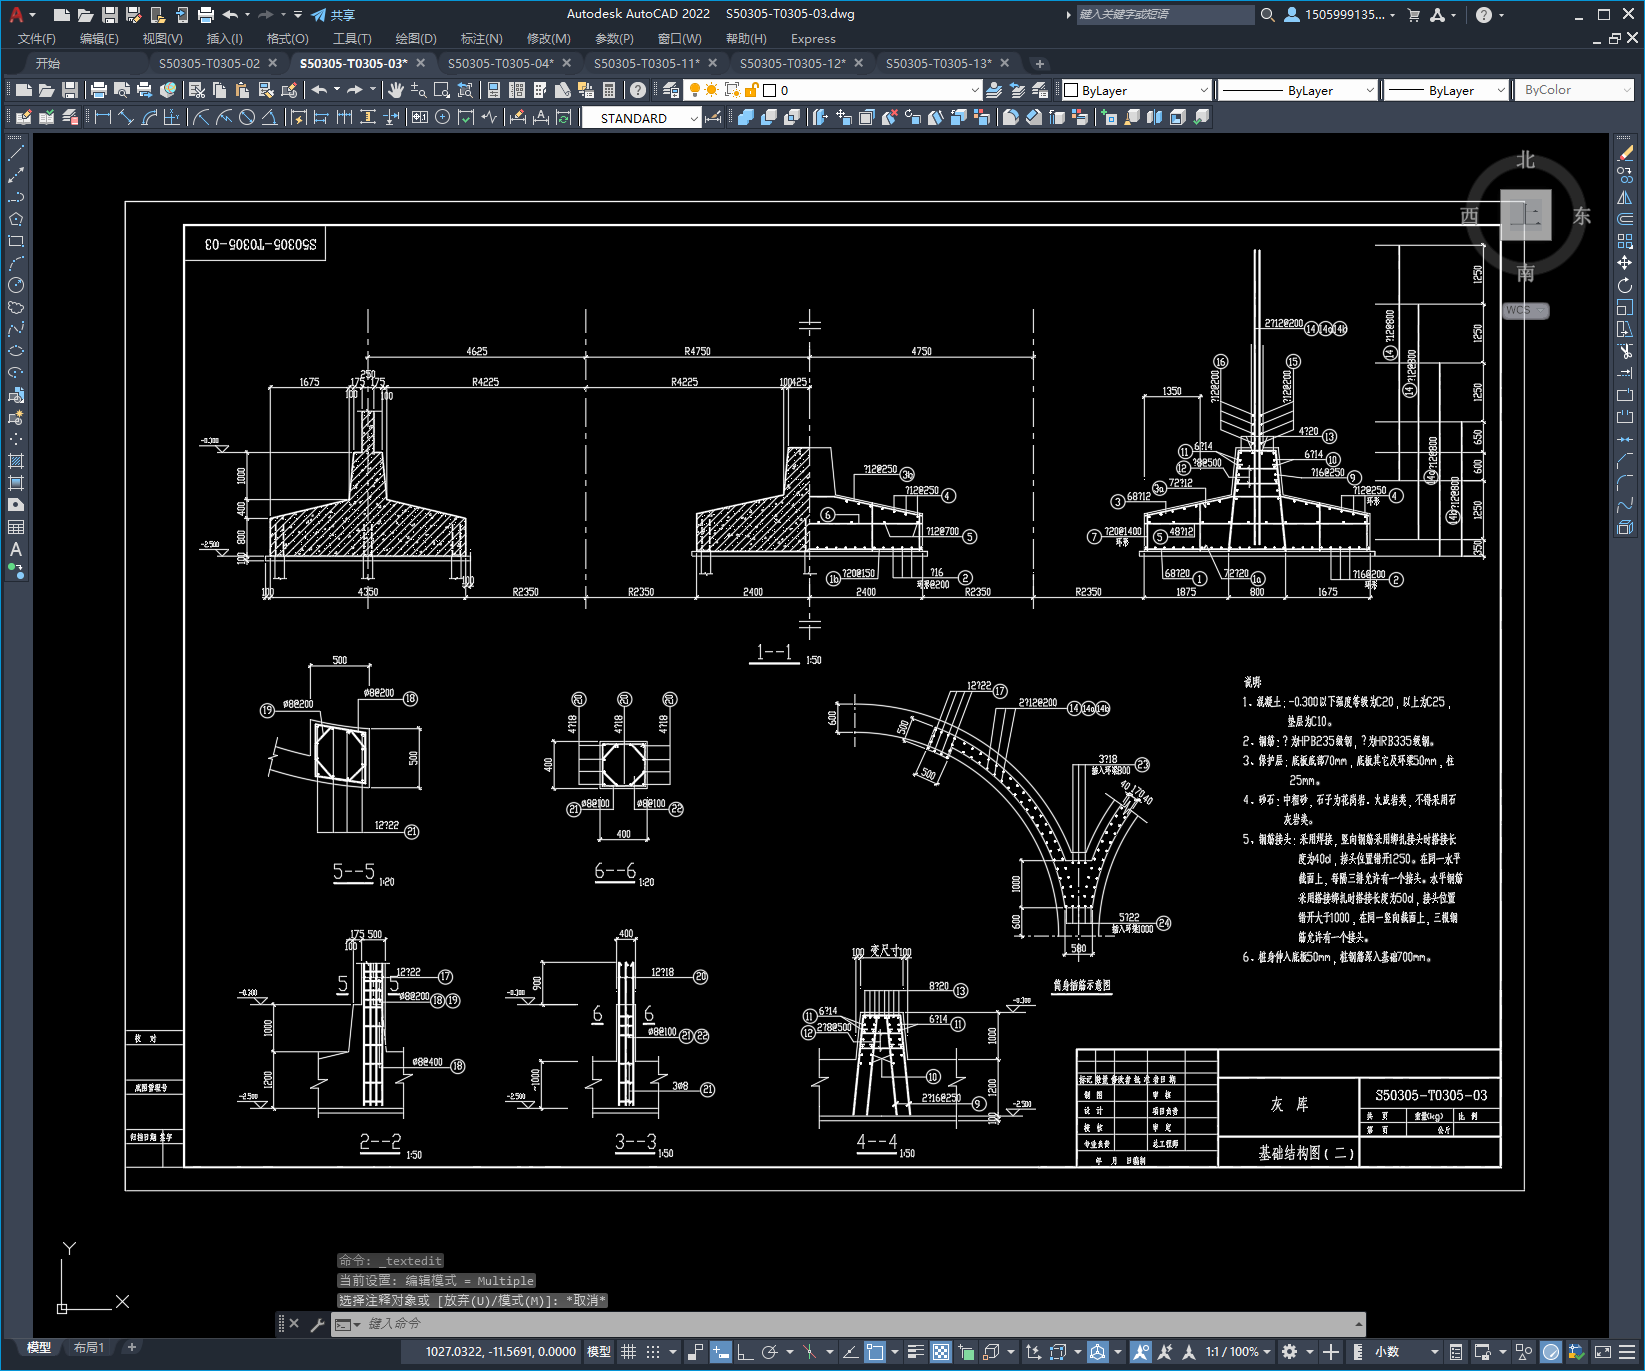Select the Radius dimension tool
The height and width of the screenshot is (1371, 1645).
201,117
